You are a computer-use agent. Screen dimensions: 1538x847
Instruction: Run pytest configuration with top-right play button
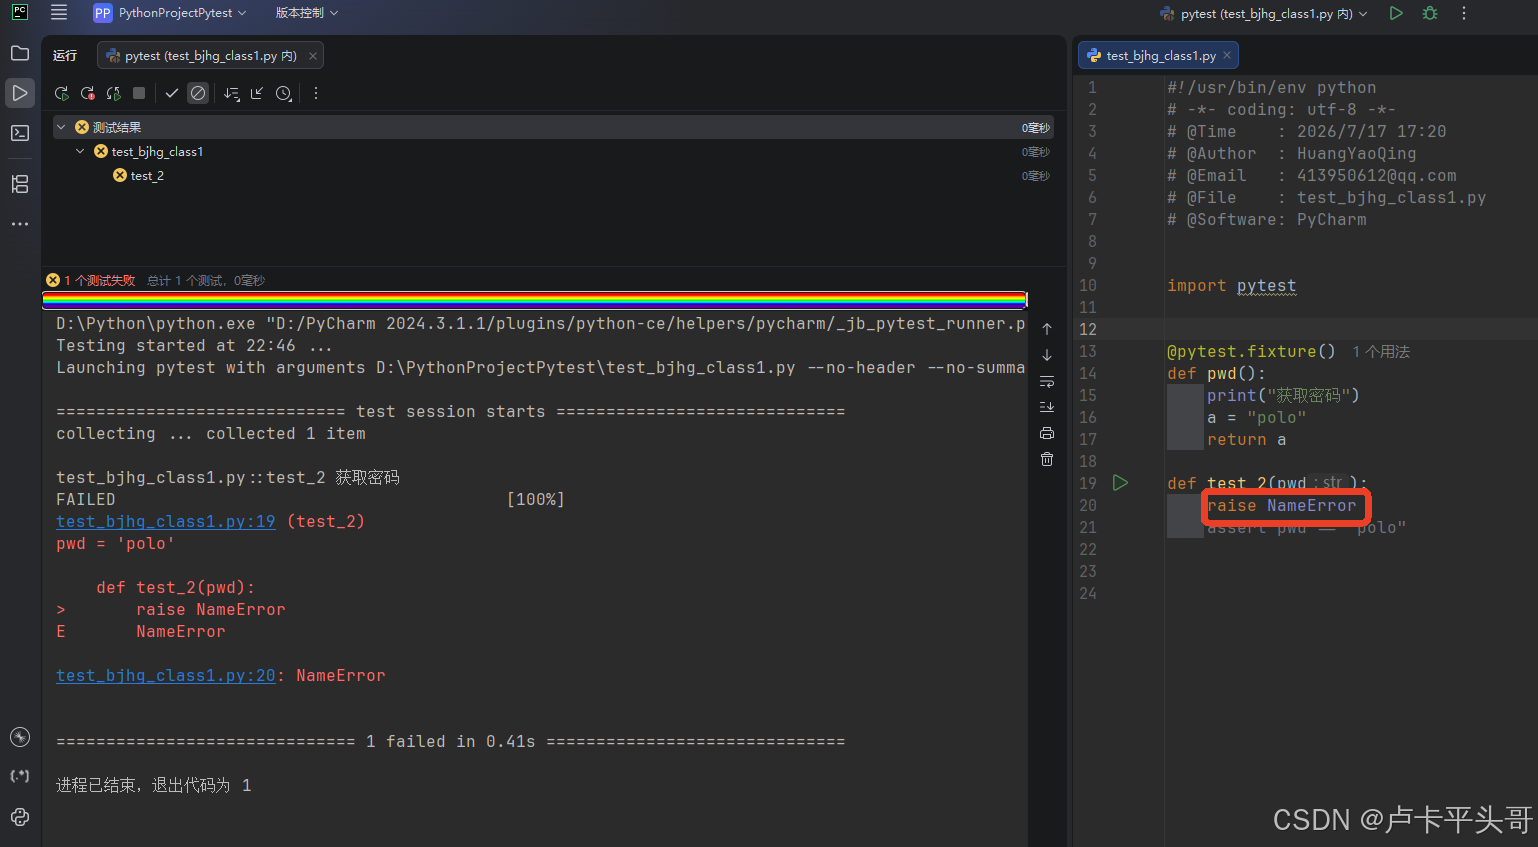pos(1396,13)
